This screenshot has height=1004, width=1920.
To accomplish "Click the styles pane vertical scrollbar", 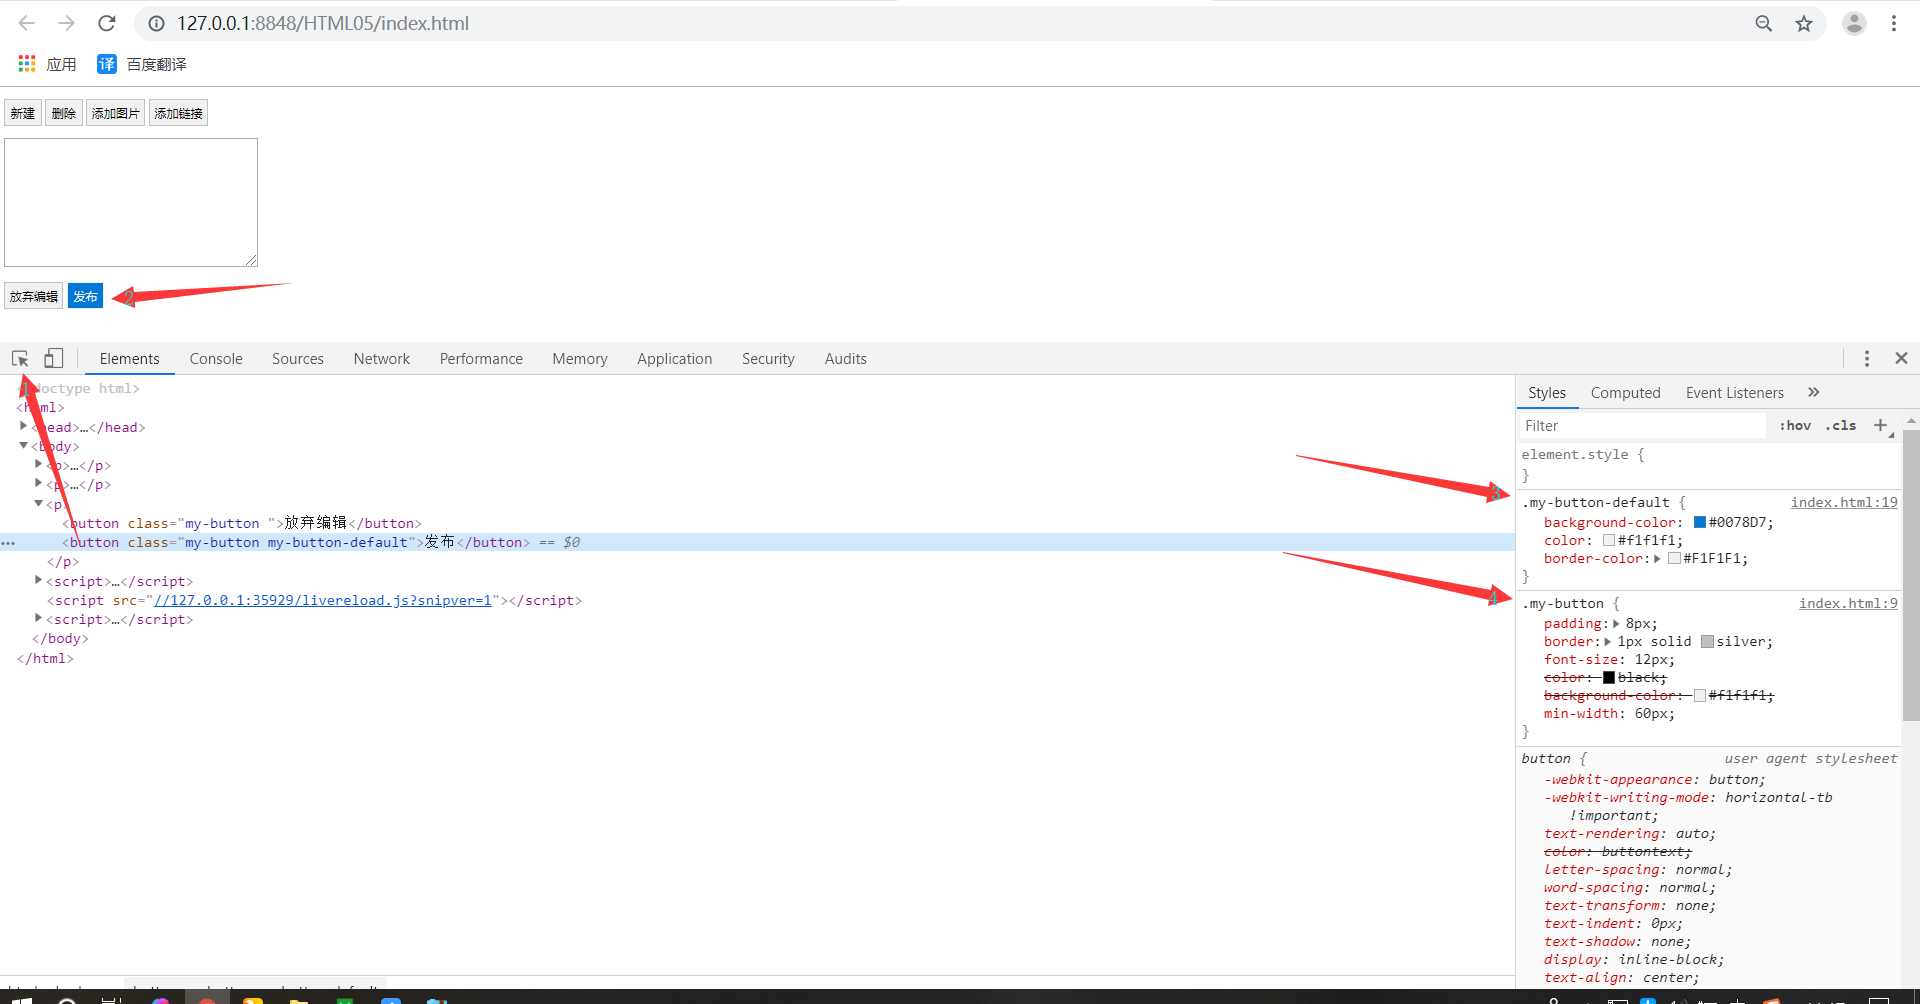I will coord(1910,575).
